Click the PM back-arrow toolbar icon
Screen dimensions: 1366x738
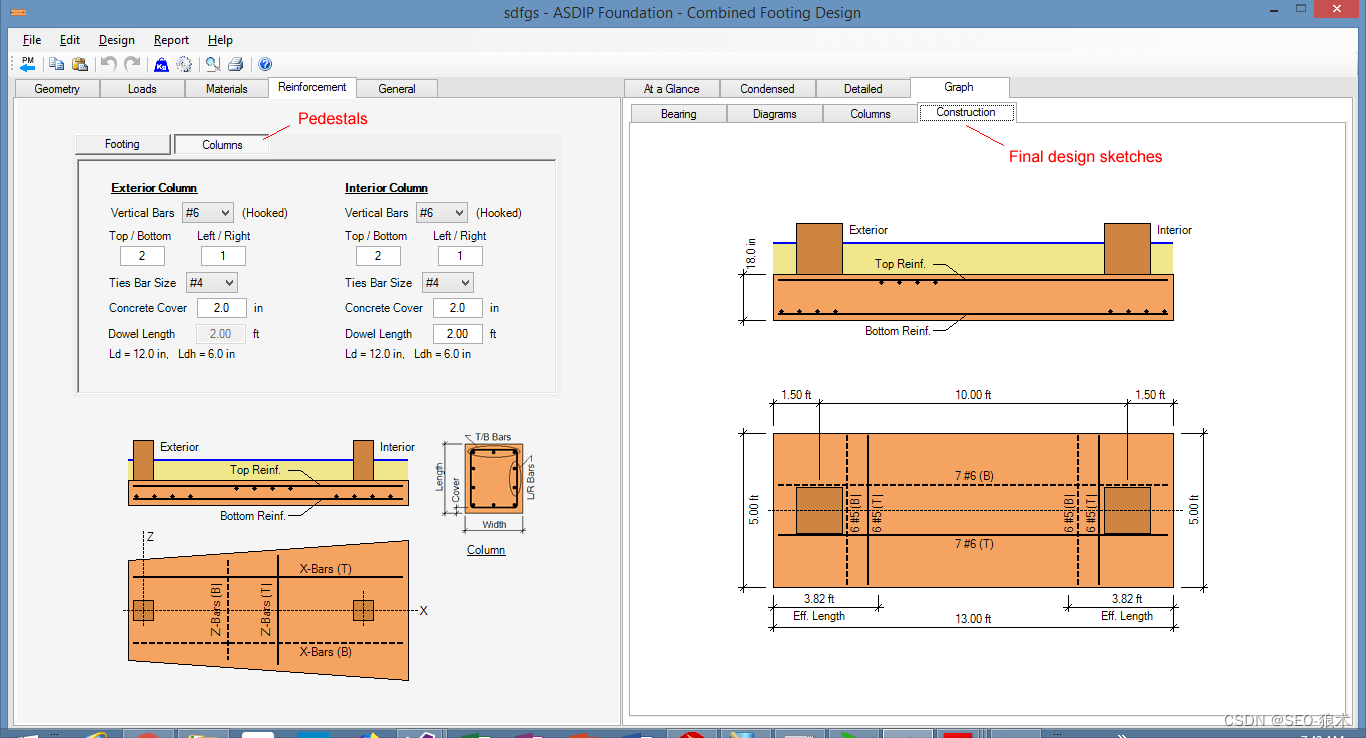27,64
